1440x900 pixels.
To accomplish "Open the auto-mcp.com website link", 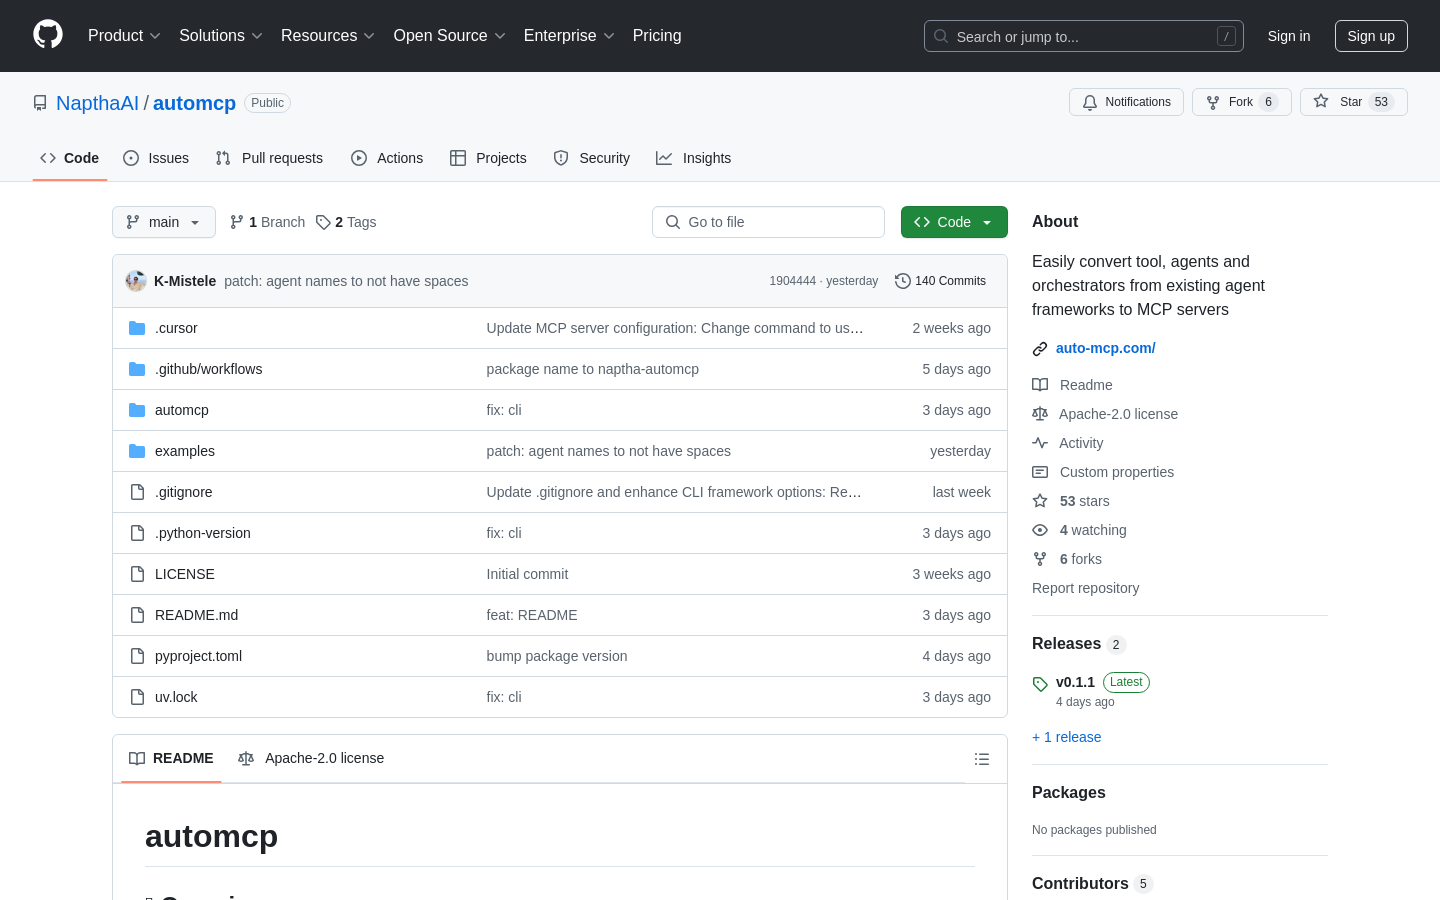I will coord(1106,348).
